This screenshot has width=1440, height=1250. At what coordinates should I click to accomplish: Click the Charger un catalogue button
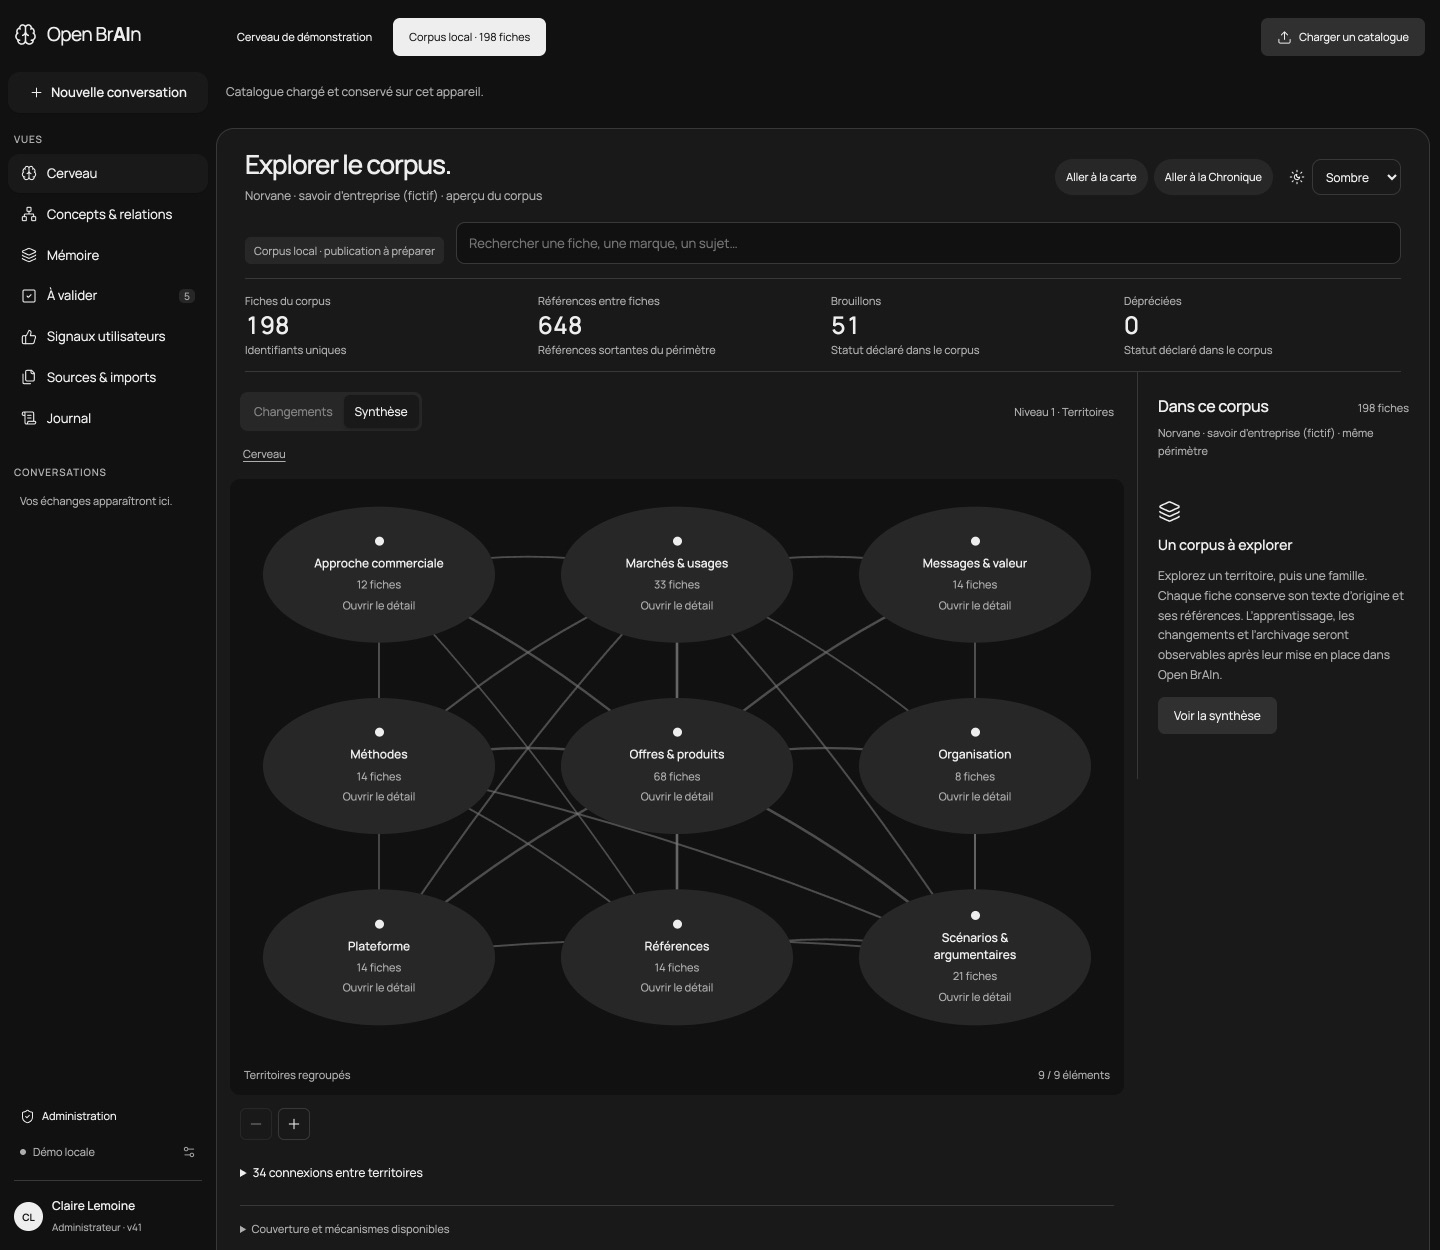coord(1343,37)
